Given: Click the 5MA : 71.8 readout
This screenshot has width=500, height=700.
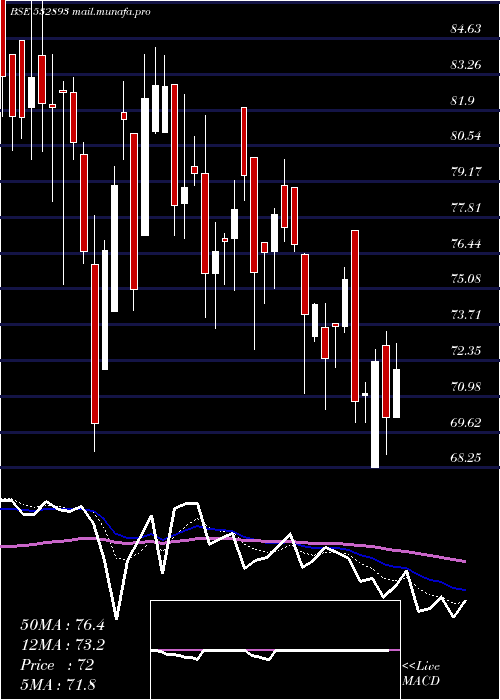Looking at the screenshot, I should coord(58,685).
